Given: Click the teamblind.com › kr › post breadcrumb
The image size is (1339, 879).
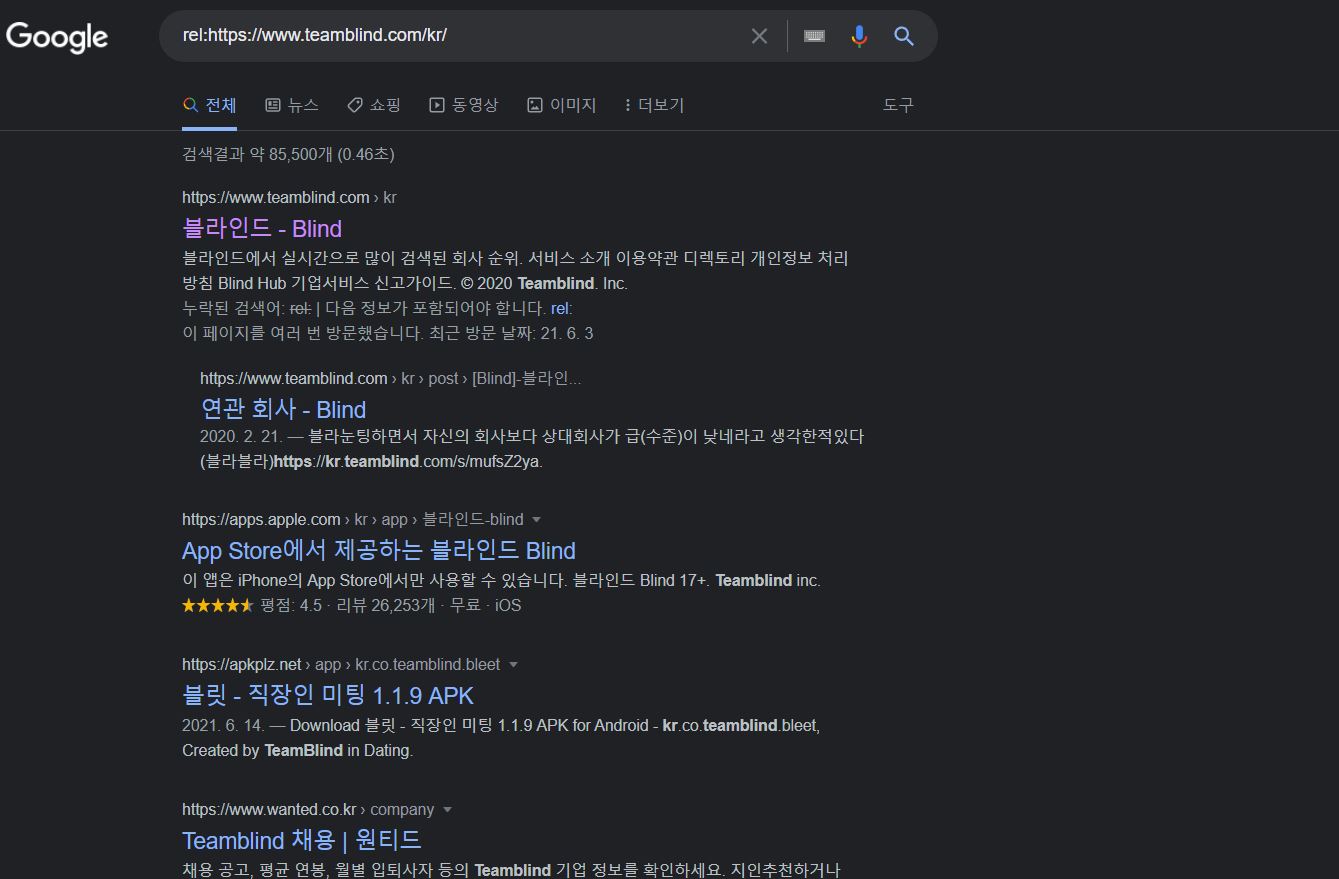Looking at the screenshot, I should tap(390, 378).
